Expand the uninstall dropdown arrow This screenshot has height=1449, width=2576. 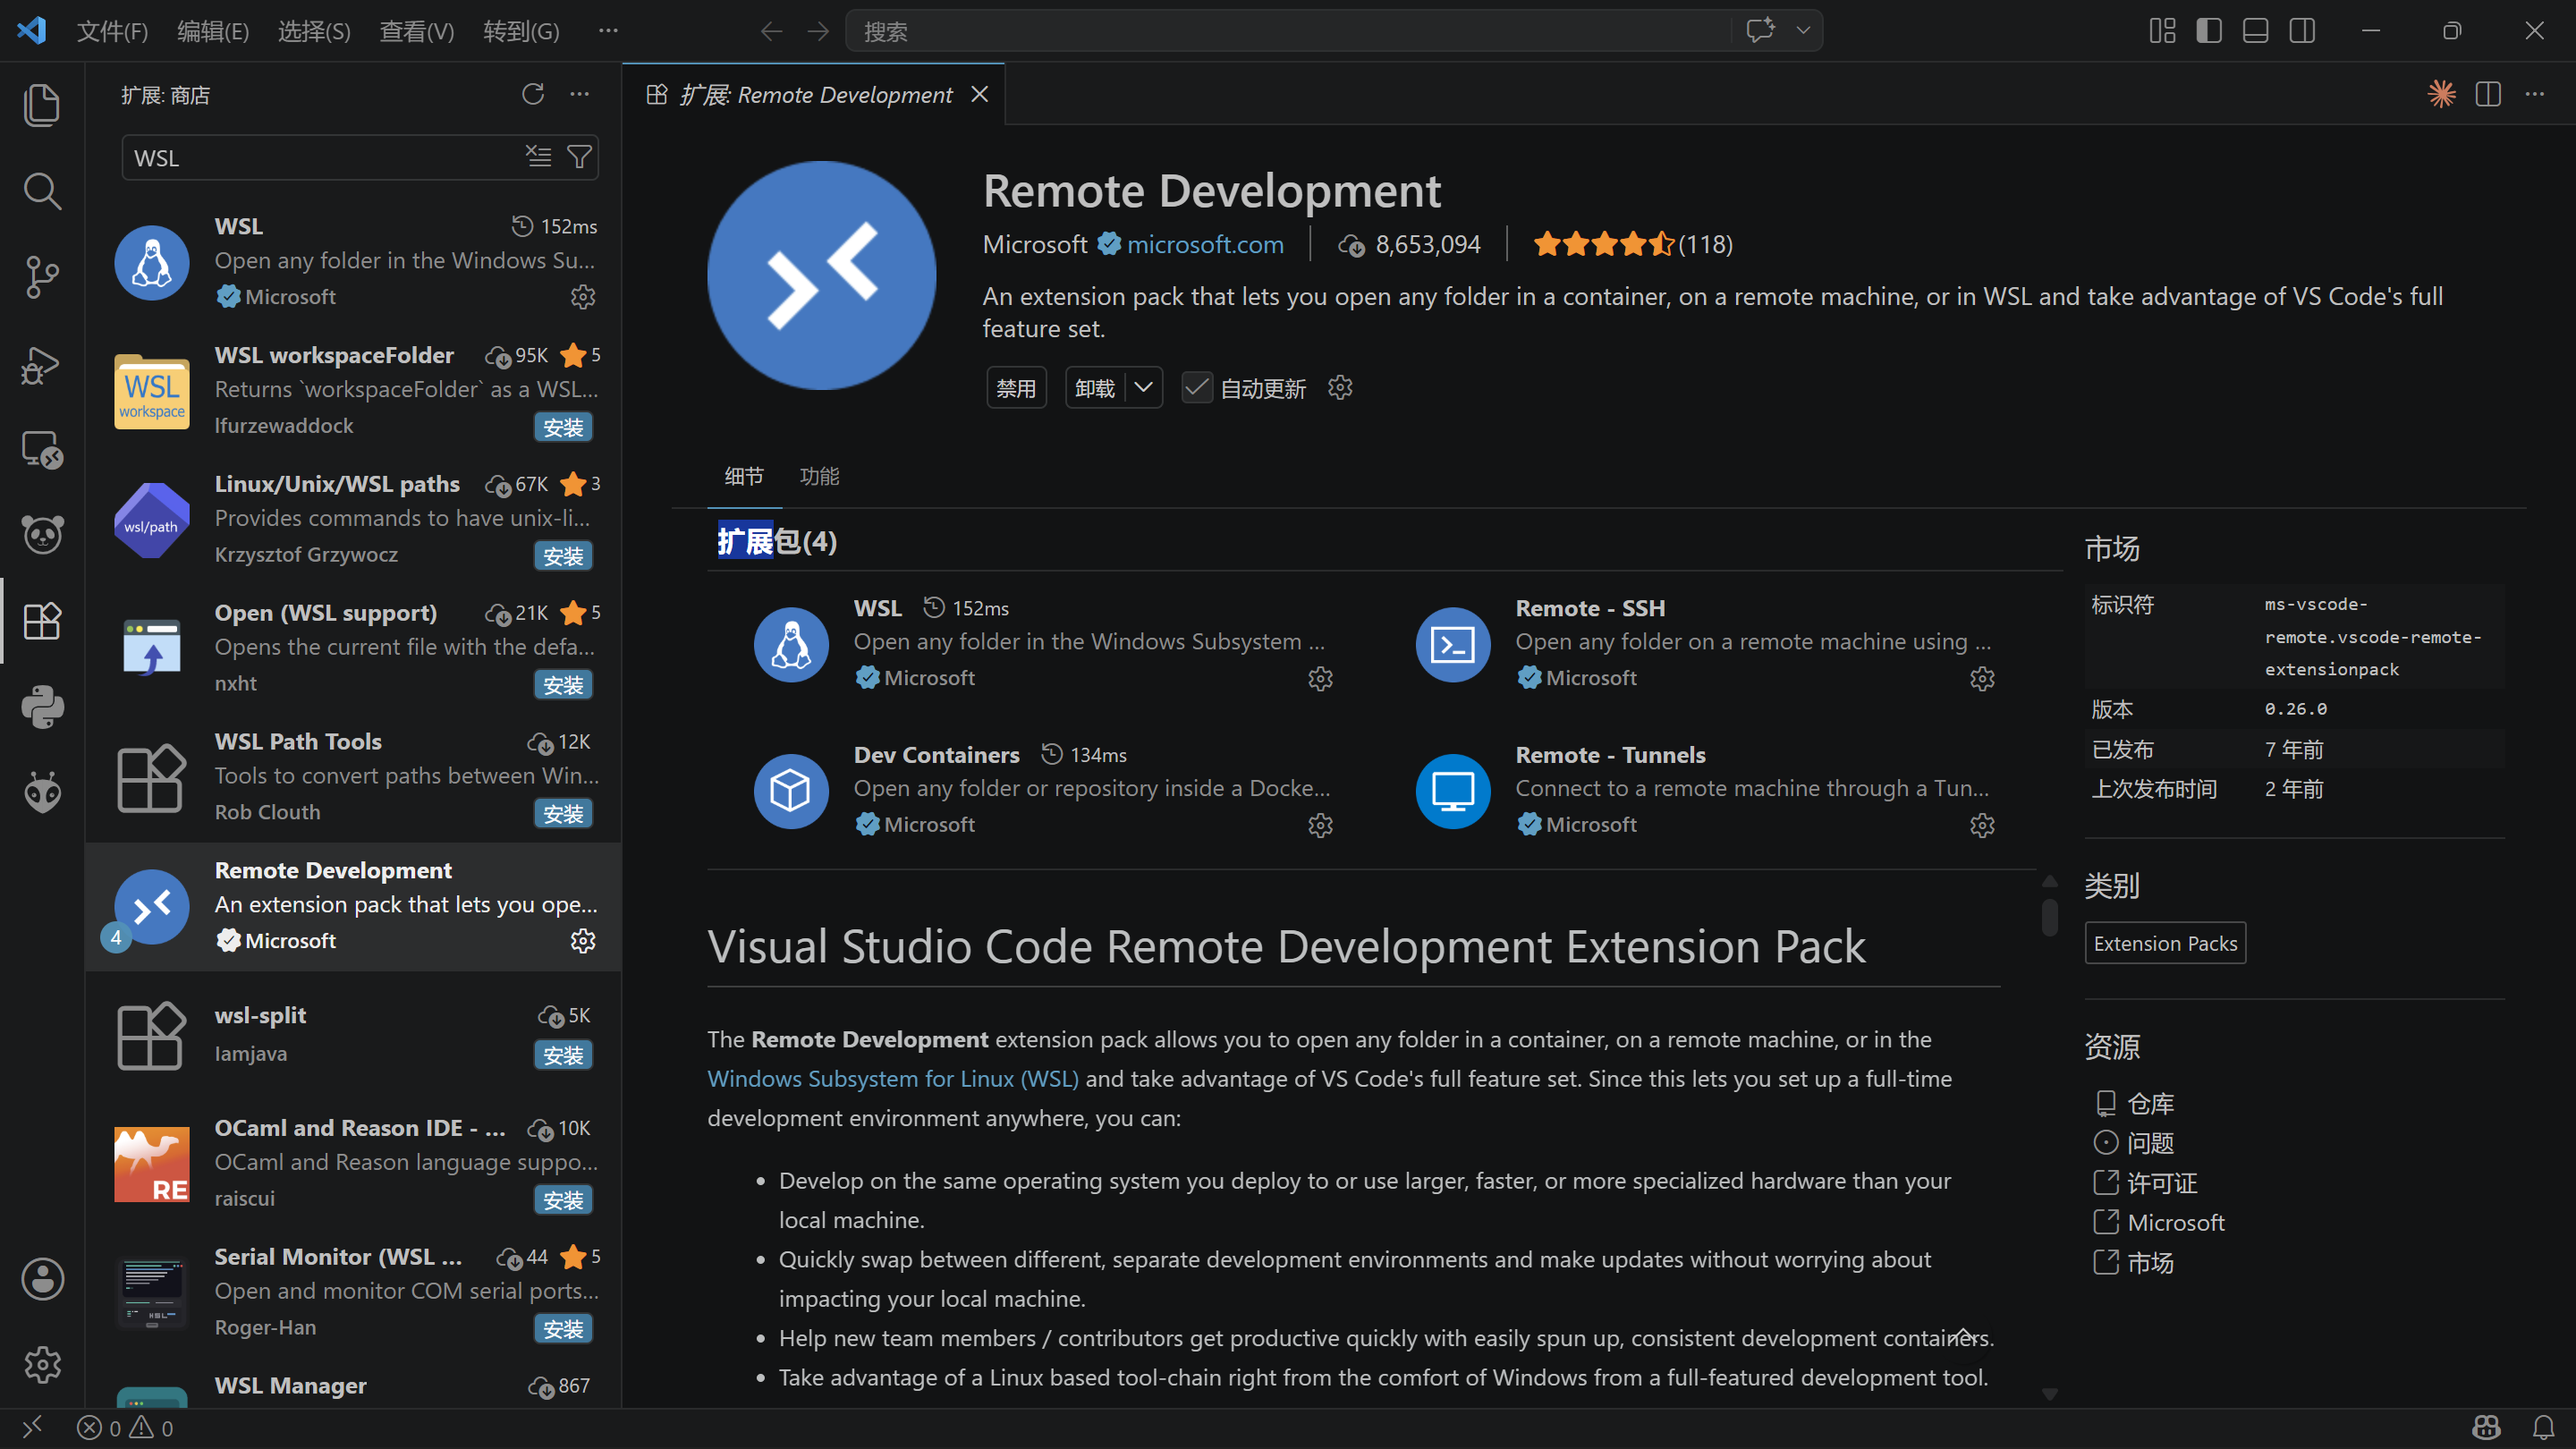pyautogui.click(x=1144, y=388)
